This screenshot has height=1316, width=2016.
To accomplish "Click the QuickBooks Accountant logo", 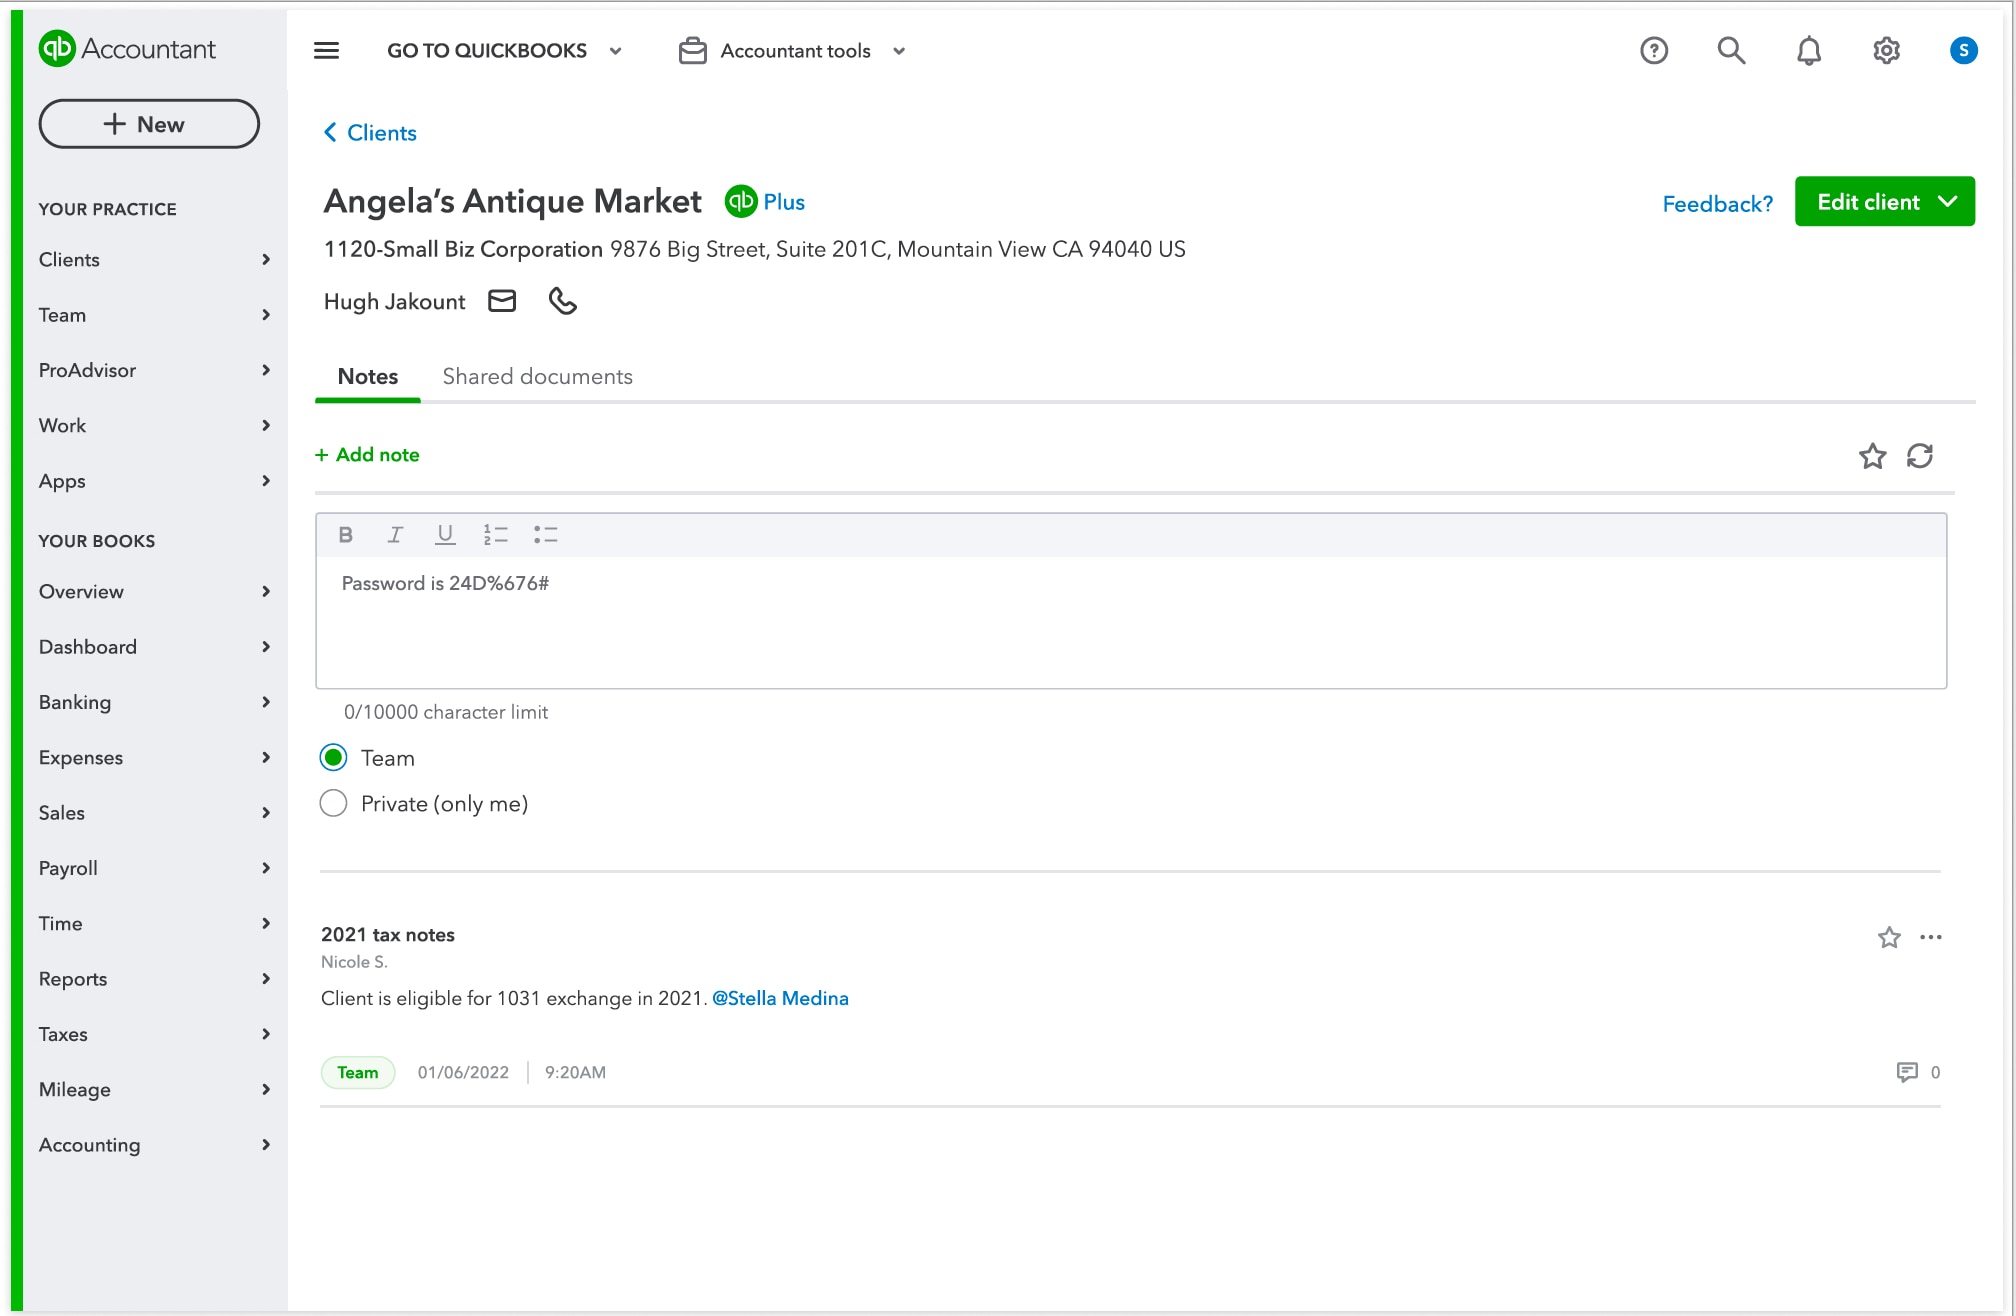I will (x=127, y=49).
